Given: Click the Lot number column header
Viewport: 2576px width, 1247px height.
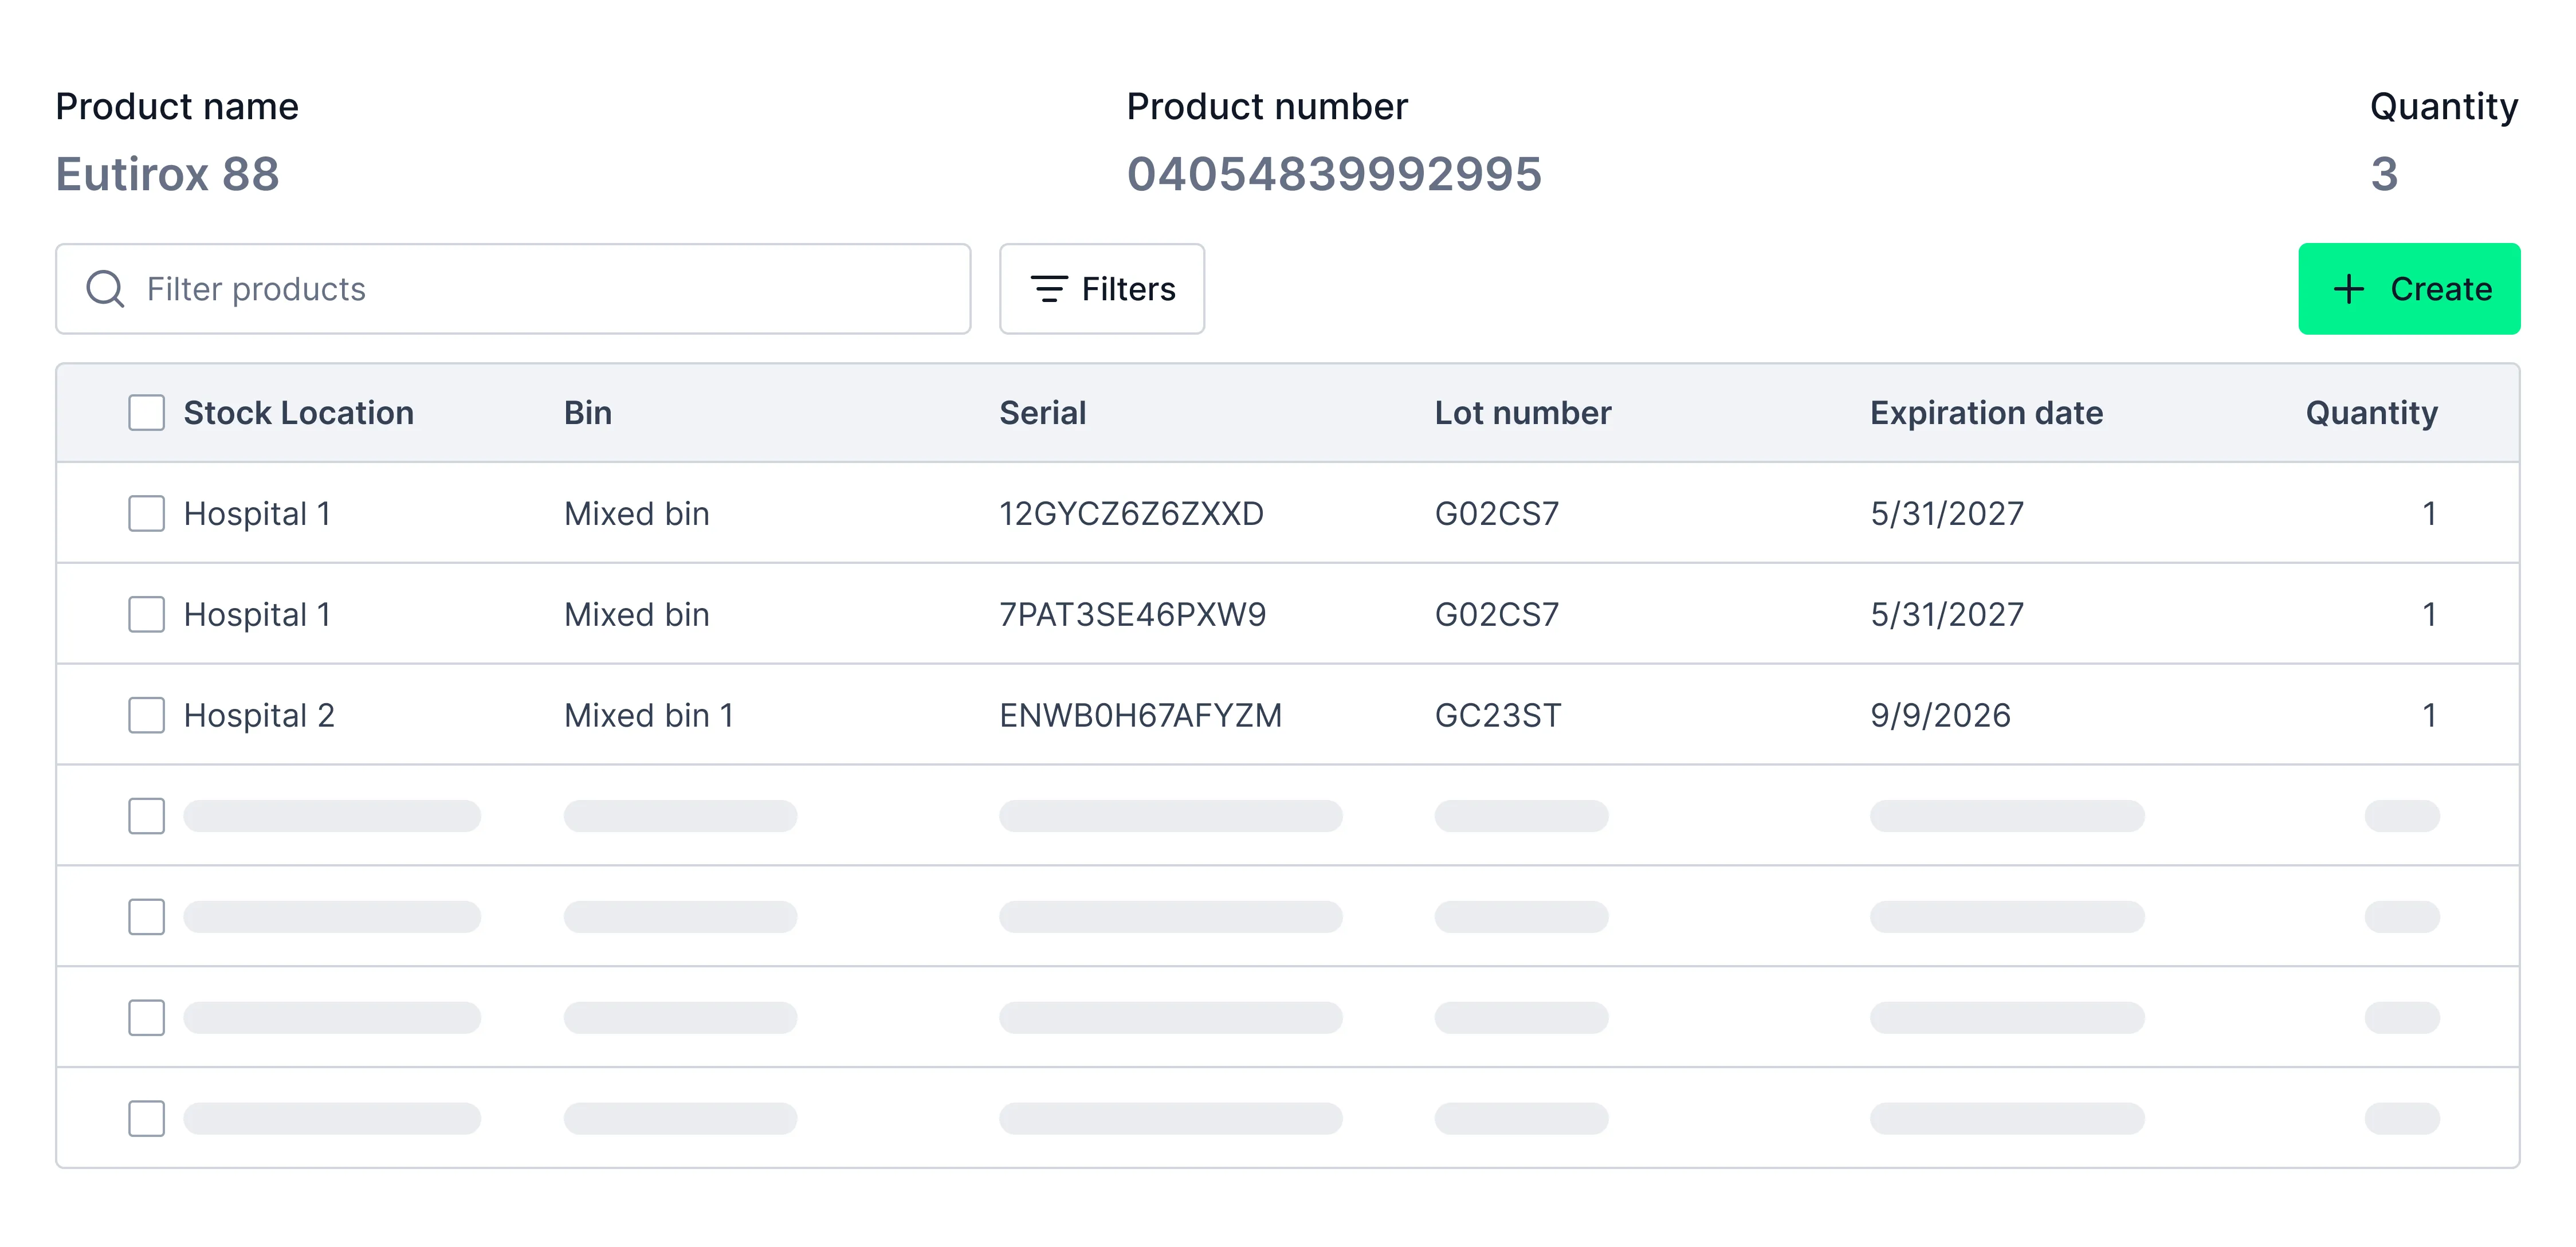Looking at the screenshot, I should click(1523, 412).
